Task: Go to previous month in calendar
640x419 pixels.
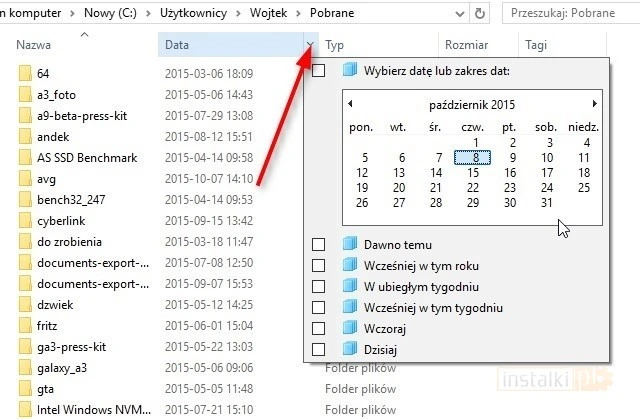Action: click(350, 104)
